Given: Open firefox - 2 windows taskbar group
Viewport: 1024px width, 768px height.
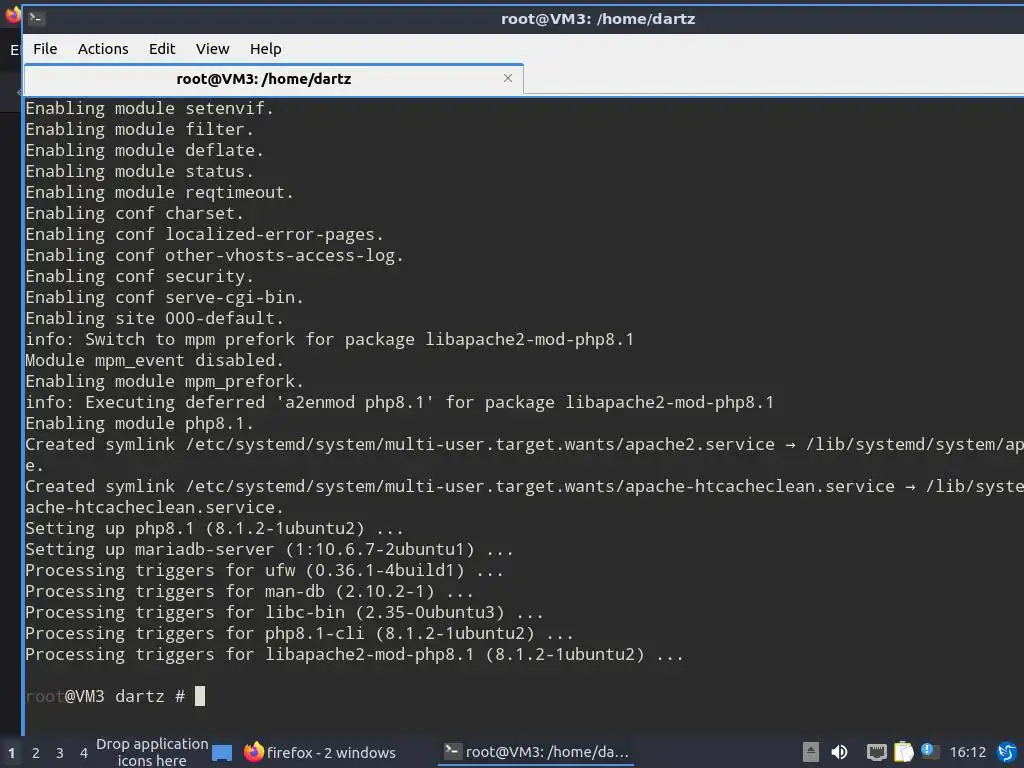Looking at the screenshot, I should pos(320,752).
